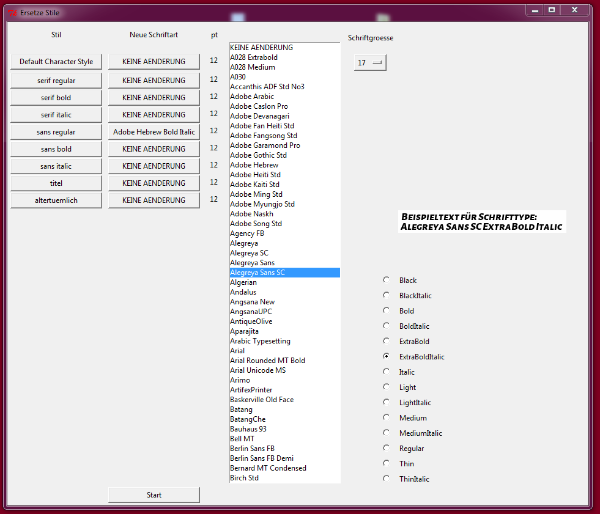The height and width of the screenshot is (514, 600).
Task: Select Baskerville Old Face in the list
Action: click(x=262, y=400)
